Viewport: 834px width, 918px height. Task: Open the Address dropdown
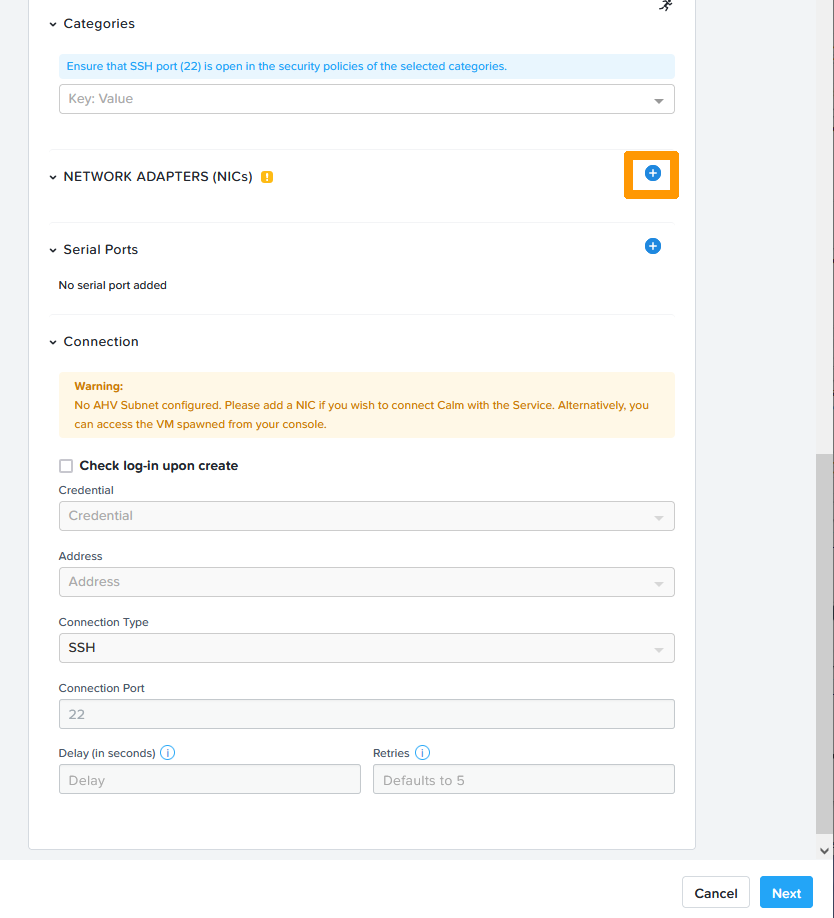(366, 582)
